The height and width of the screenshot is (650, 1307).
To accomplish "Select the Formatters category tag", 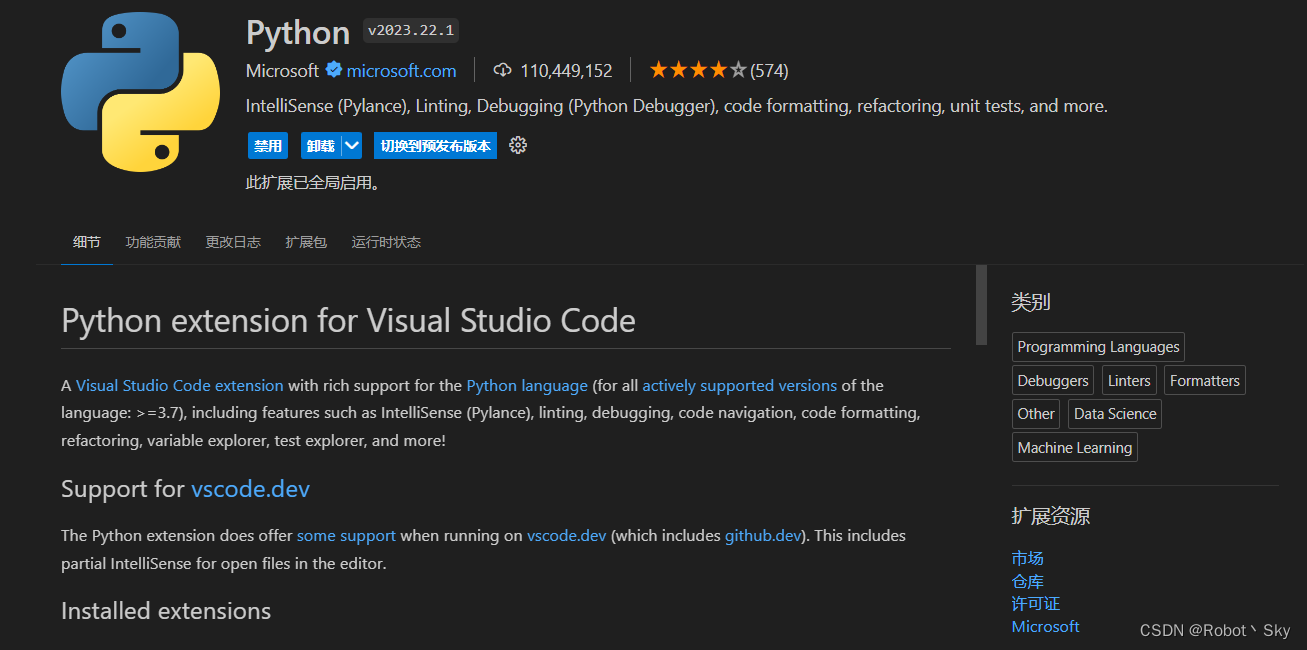I will pyautogui.click(x=1204, y=381).
